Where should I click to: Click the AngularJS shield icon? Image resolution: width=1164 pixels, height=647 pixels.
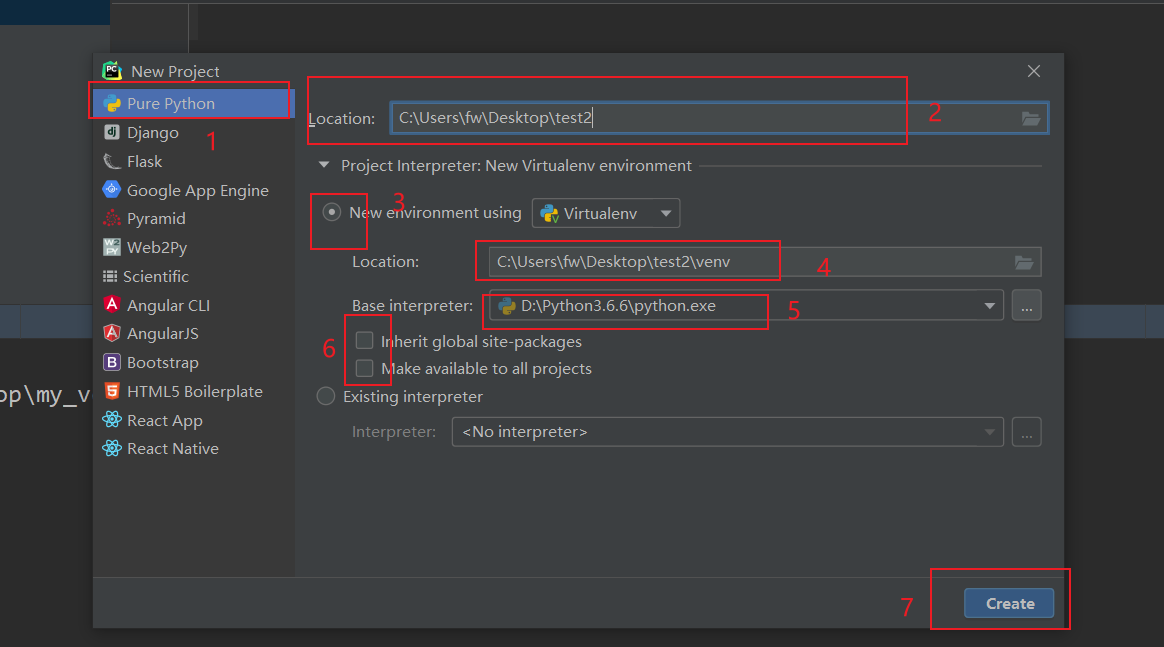111,333
